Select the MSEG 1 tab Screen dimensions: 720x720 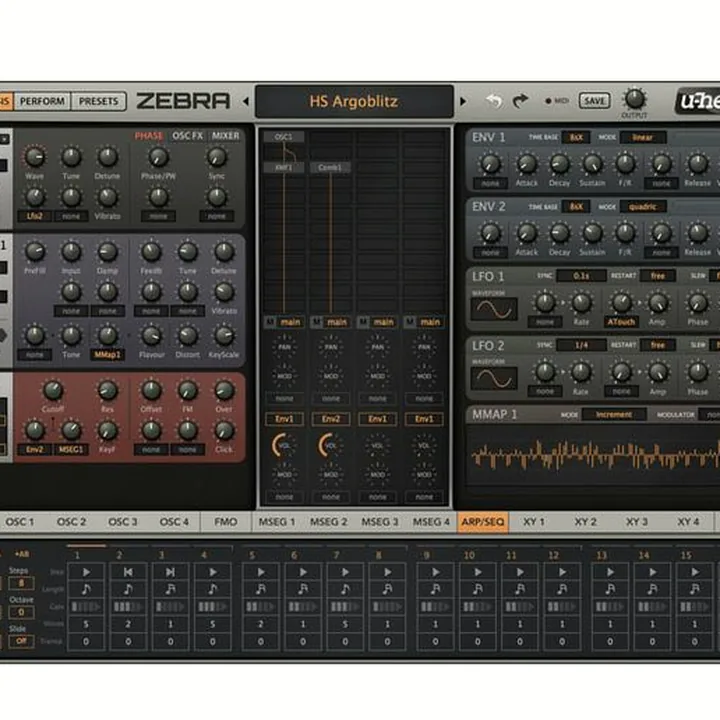coord(276,522)
